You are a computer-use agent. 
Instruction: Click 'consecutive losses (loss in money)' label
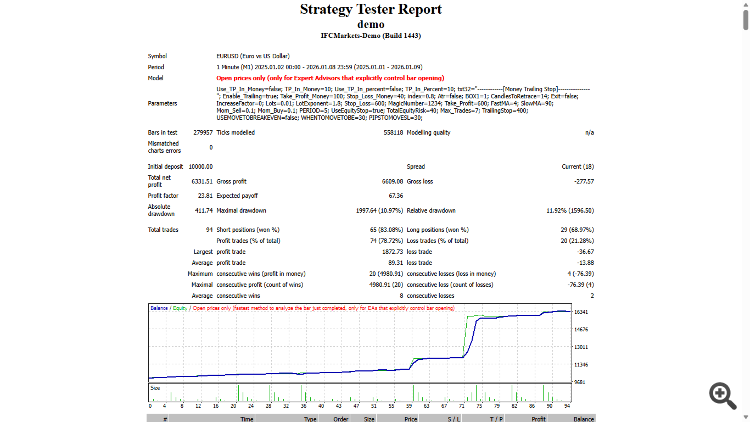(451, 274)
